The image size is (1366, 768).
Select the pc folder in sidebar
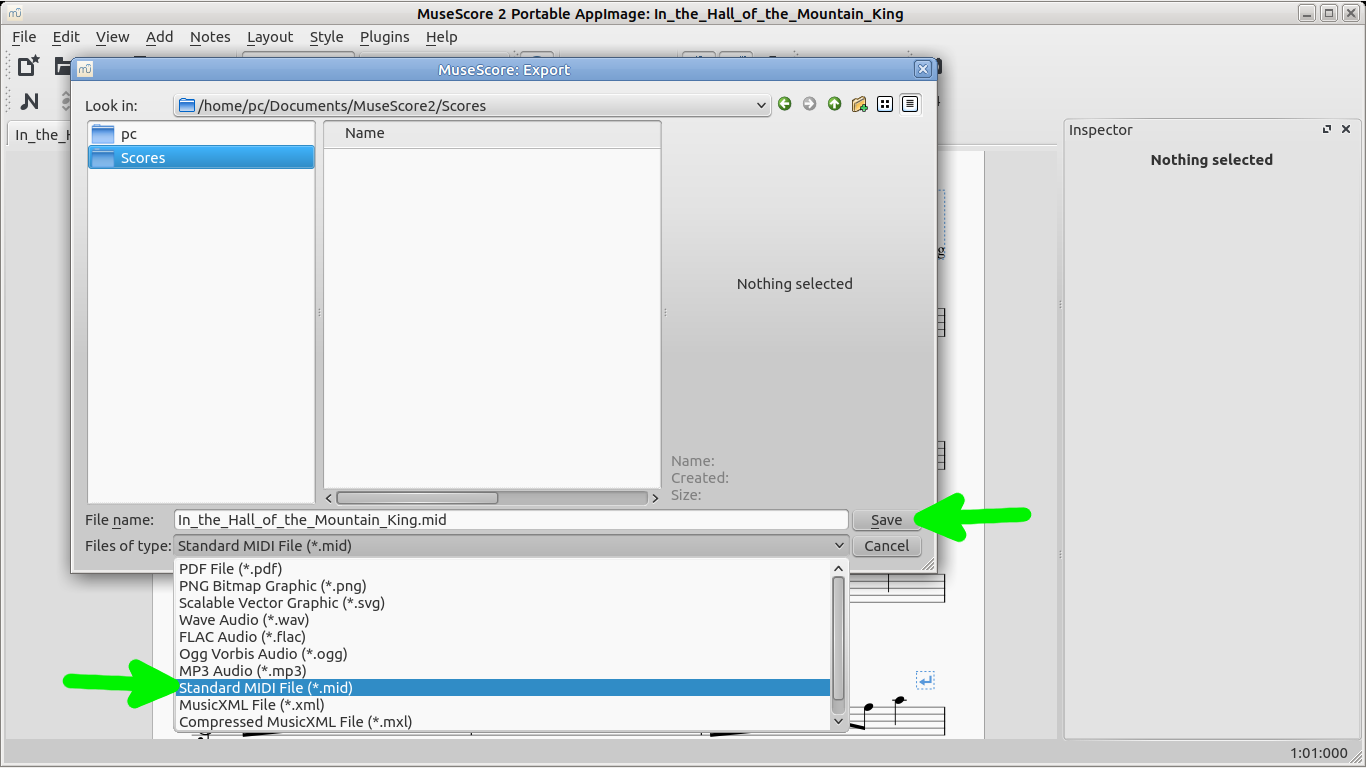[201, 134]
